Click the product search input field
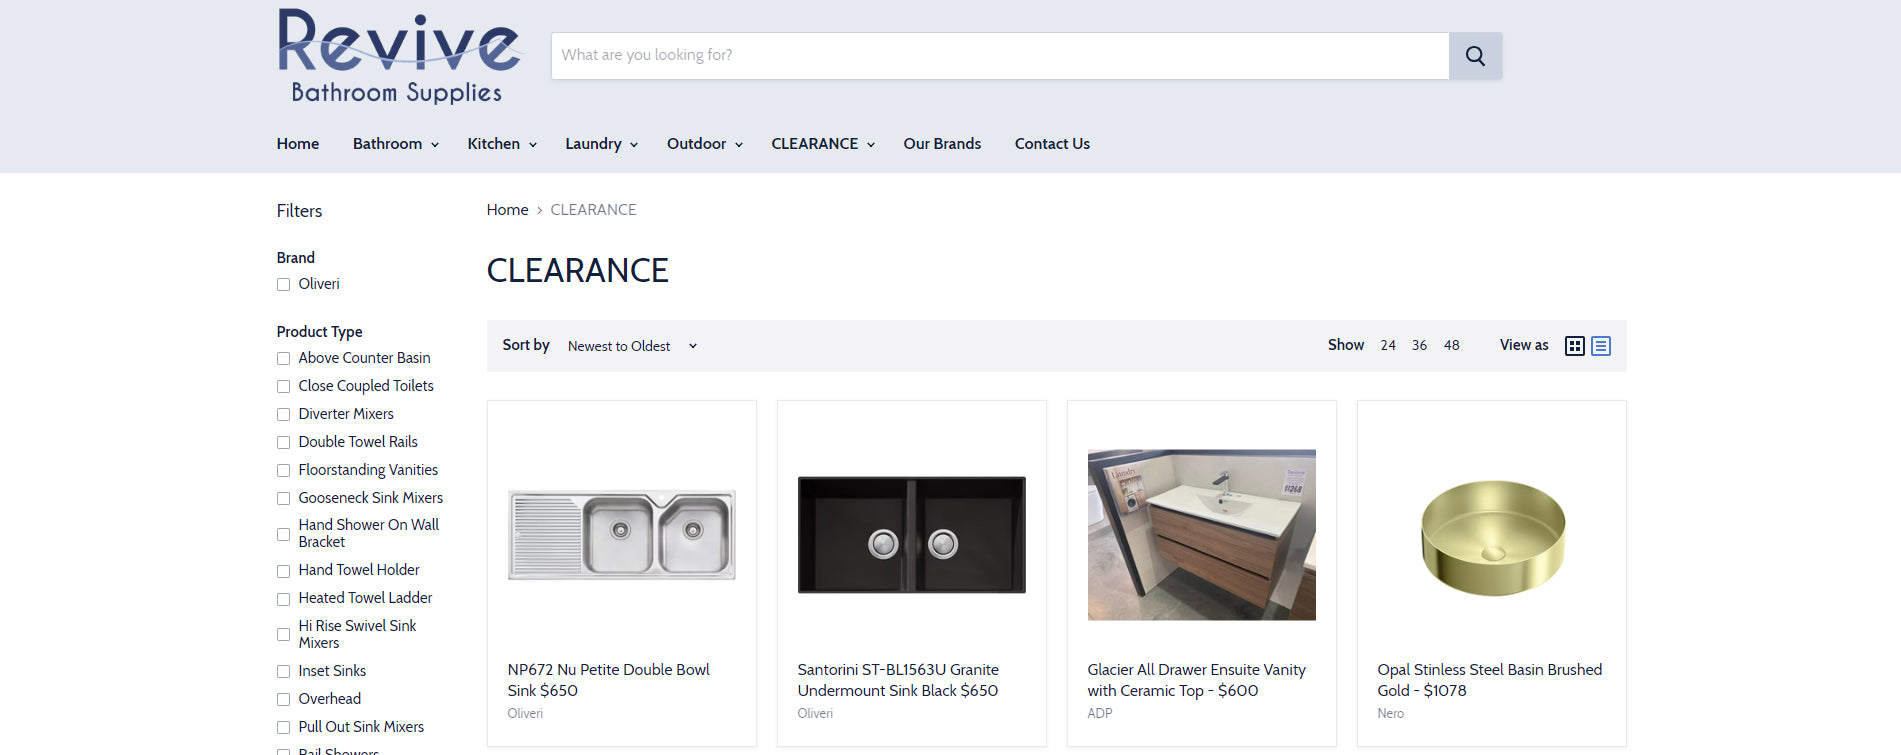This screenshot has height=755, width=1901. tap(999, 56)
